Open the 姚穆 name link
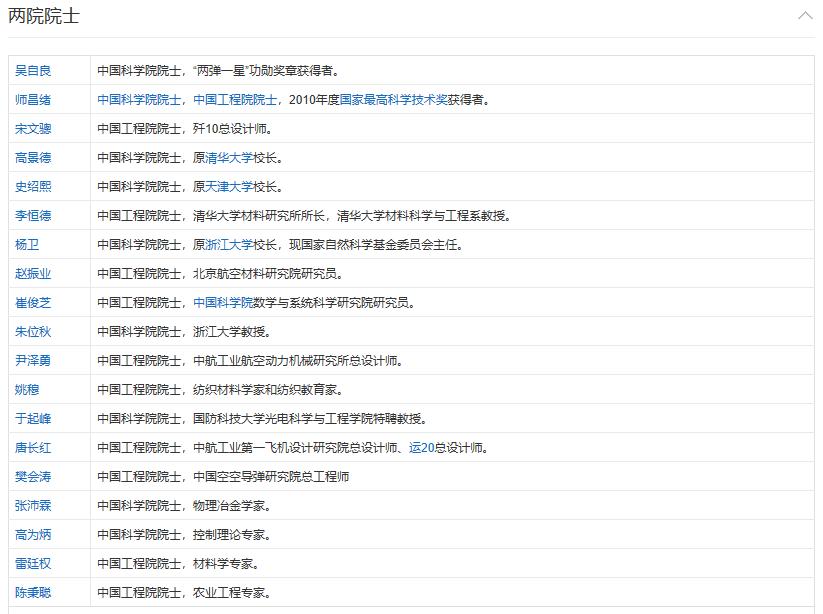This screenshot has width=823, height=614. point(27,390)
